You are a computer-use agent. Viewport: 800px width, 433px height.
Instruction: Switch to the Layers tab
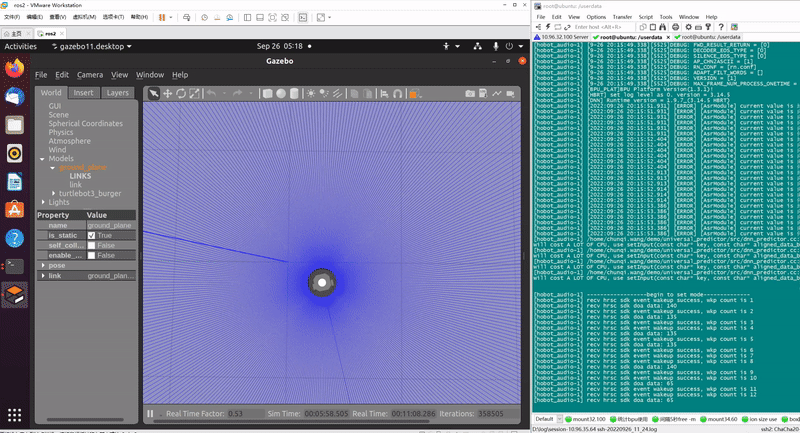(117, 93)
